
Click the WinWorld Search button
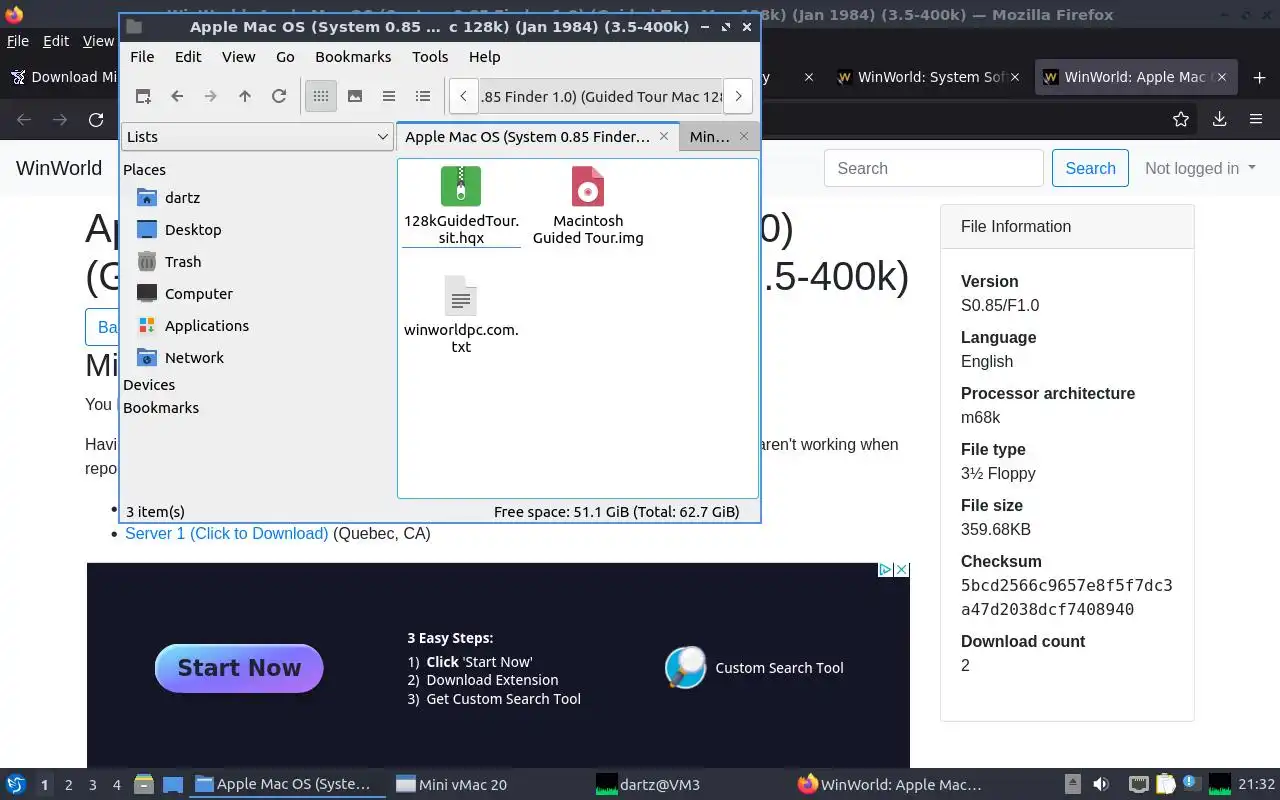pyautogui.click(x=1090, y=168)
